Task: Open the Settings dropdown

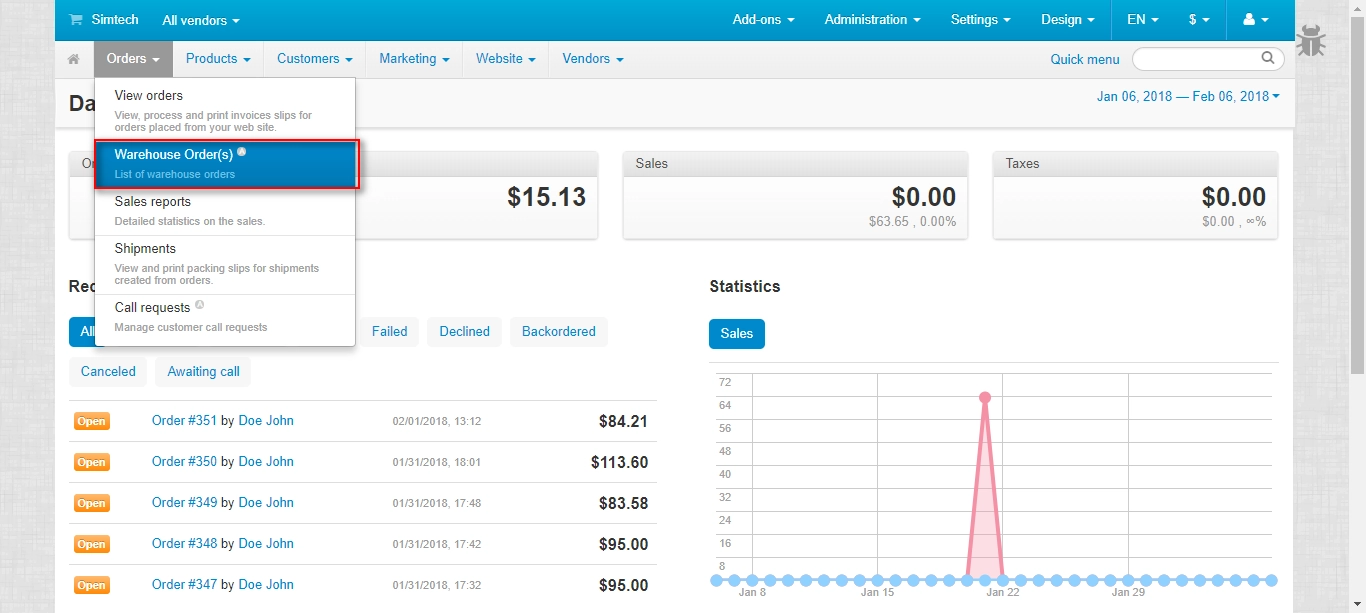Action: pos(980,20)
